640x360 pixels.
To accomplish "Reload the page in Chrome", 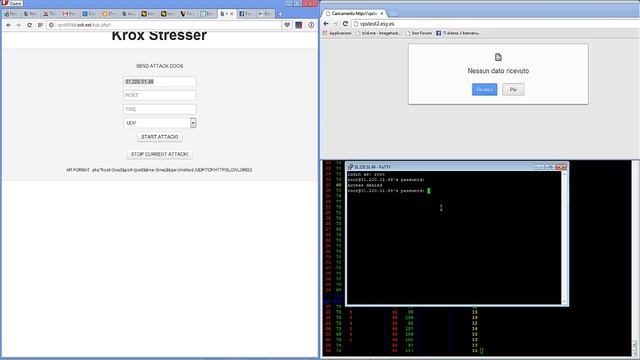I will (x=345, y=24).
